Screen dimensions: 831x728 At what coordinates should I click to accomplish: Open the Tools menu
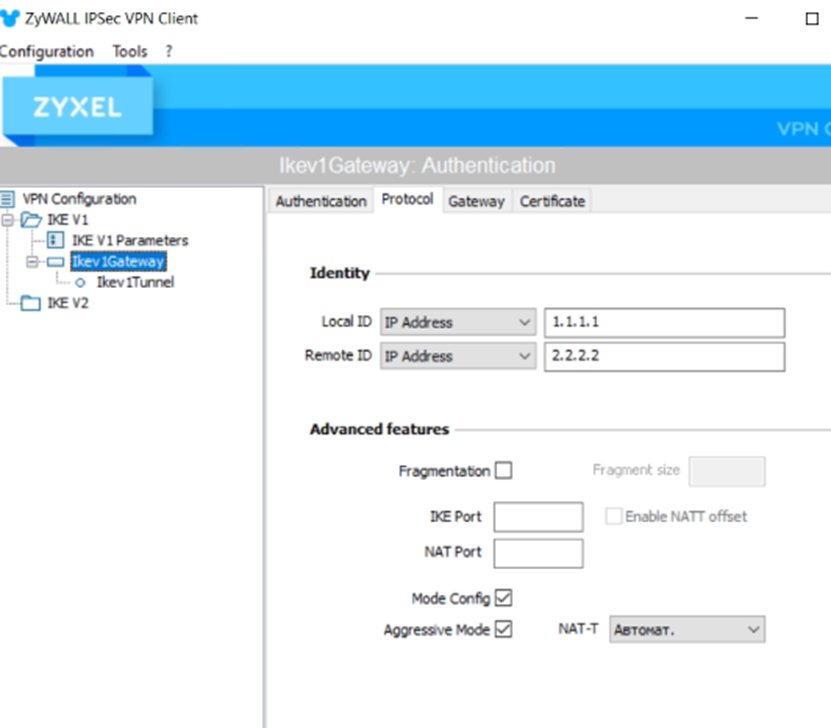click(x=130, y=51)
